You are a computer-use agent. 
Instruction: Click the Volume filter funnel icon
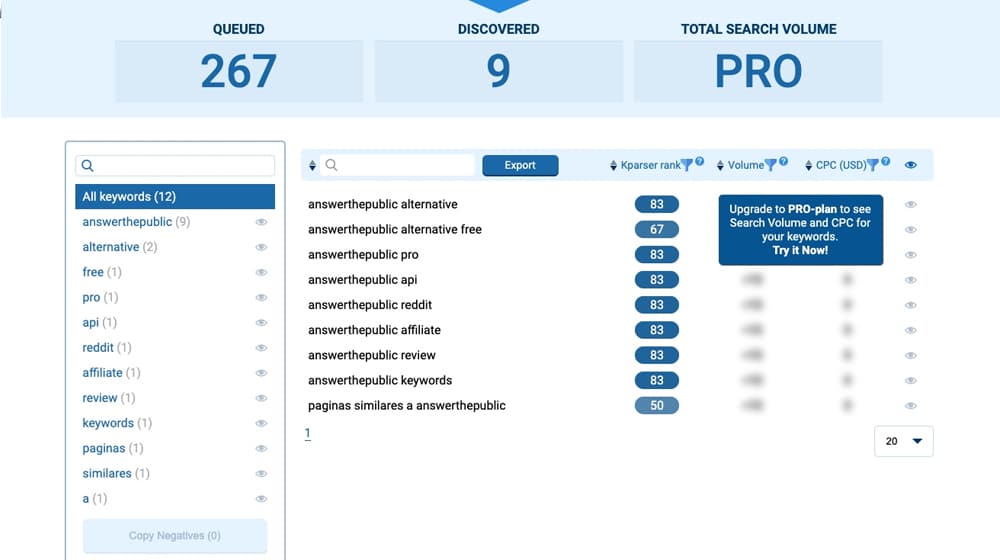point(770,165)
